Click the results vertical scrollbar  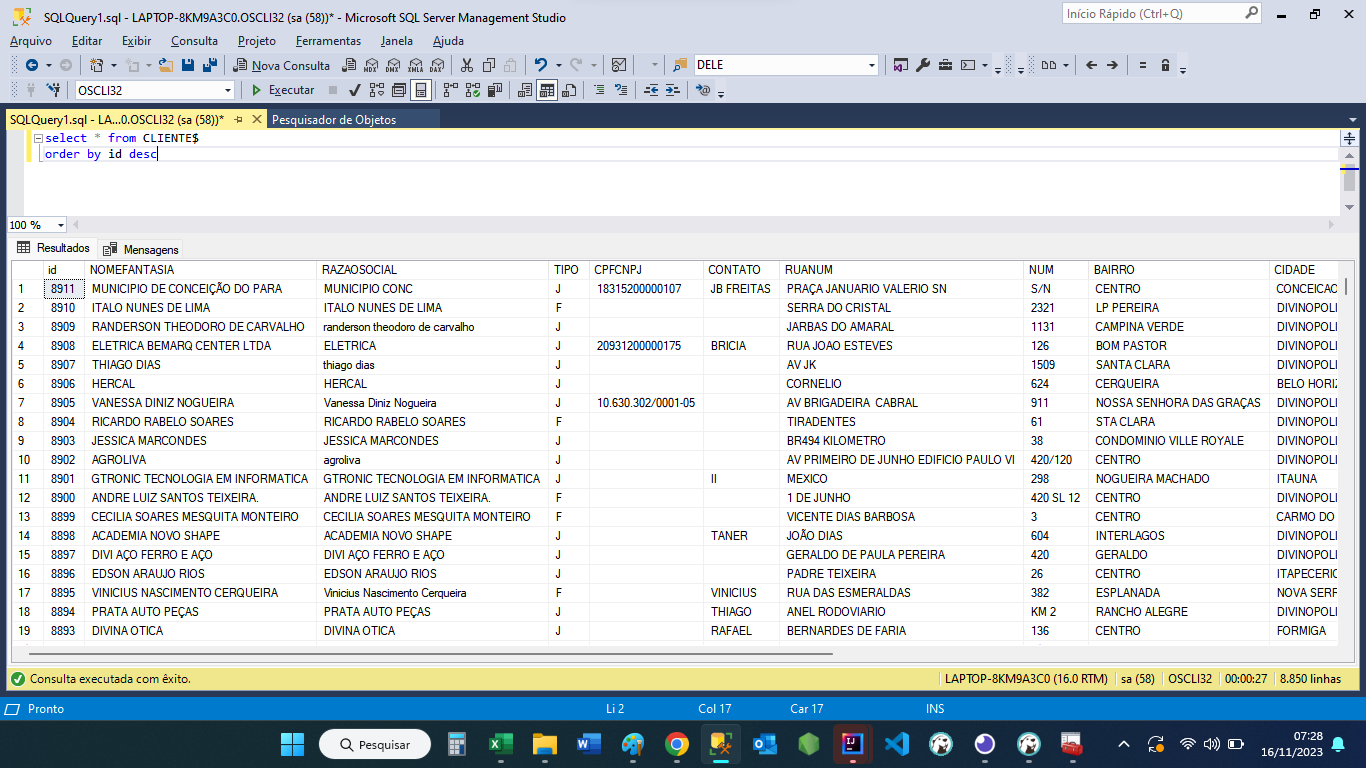pos(1347,286)
